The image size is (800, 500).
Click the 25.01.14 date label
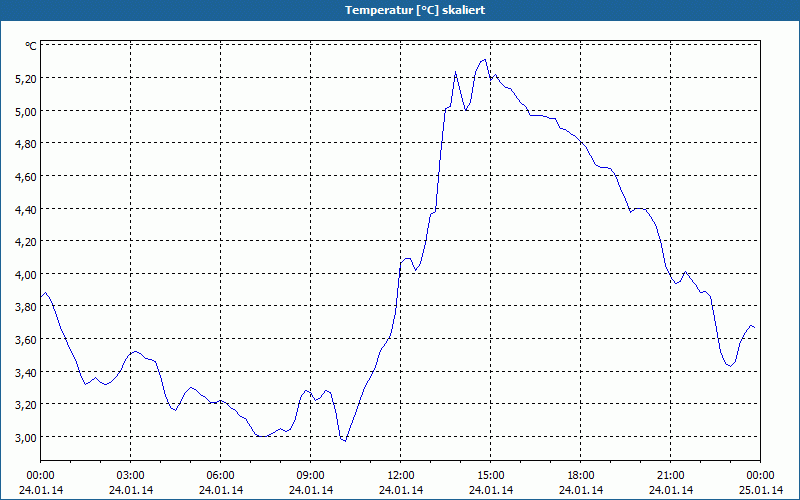click(x=761, y=490)
